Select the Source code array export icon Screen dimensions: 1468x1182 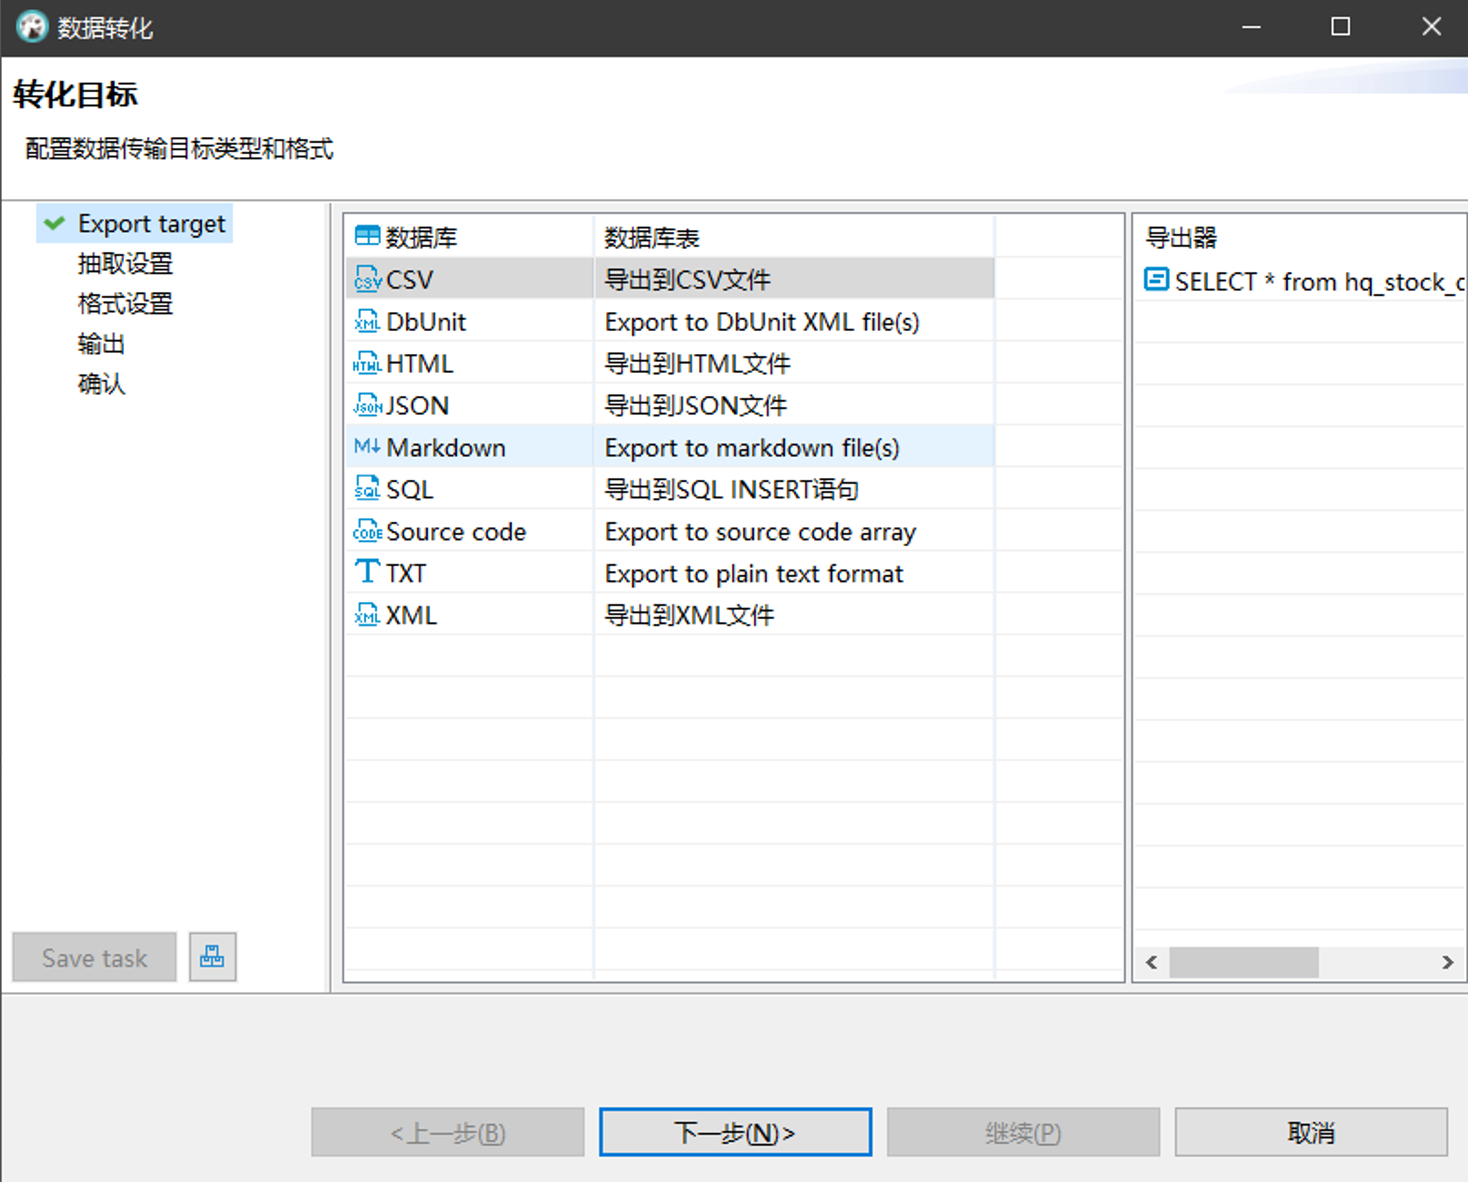[x=367, y=531]
